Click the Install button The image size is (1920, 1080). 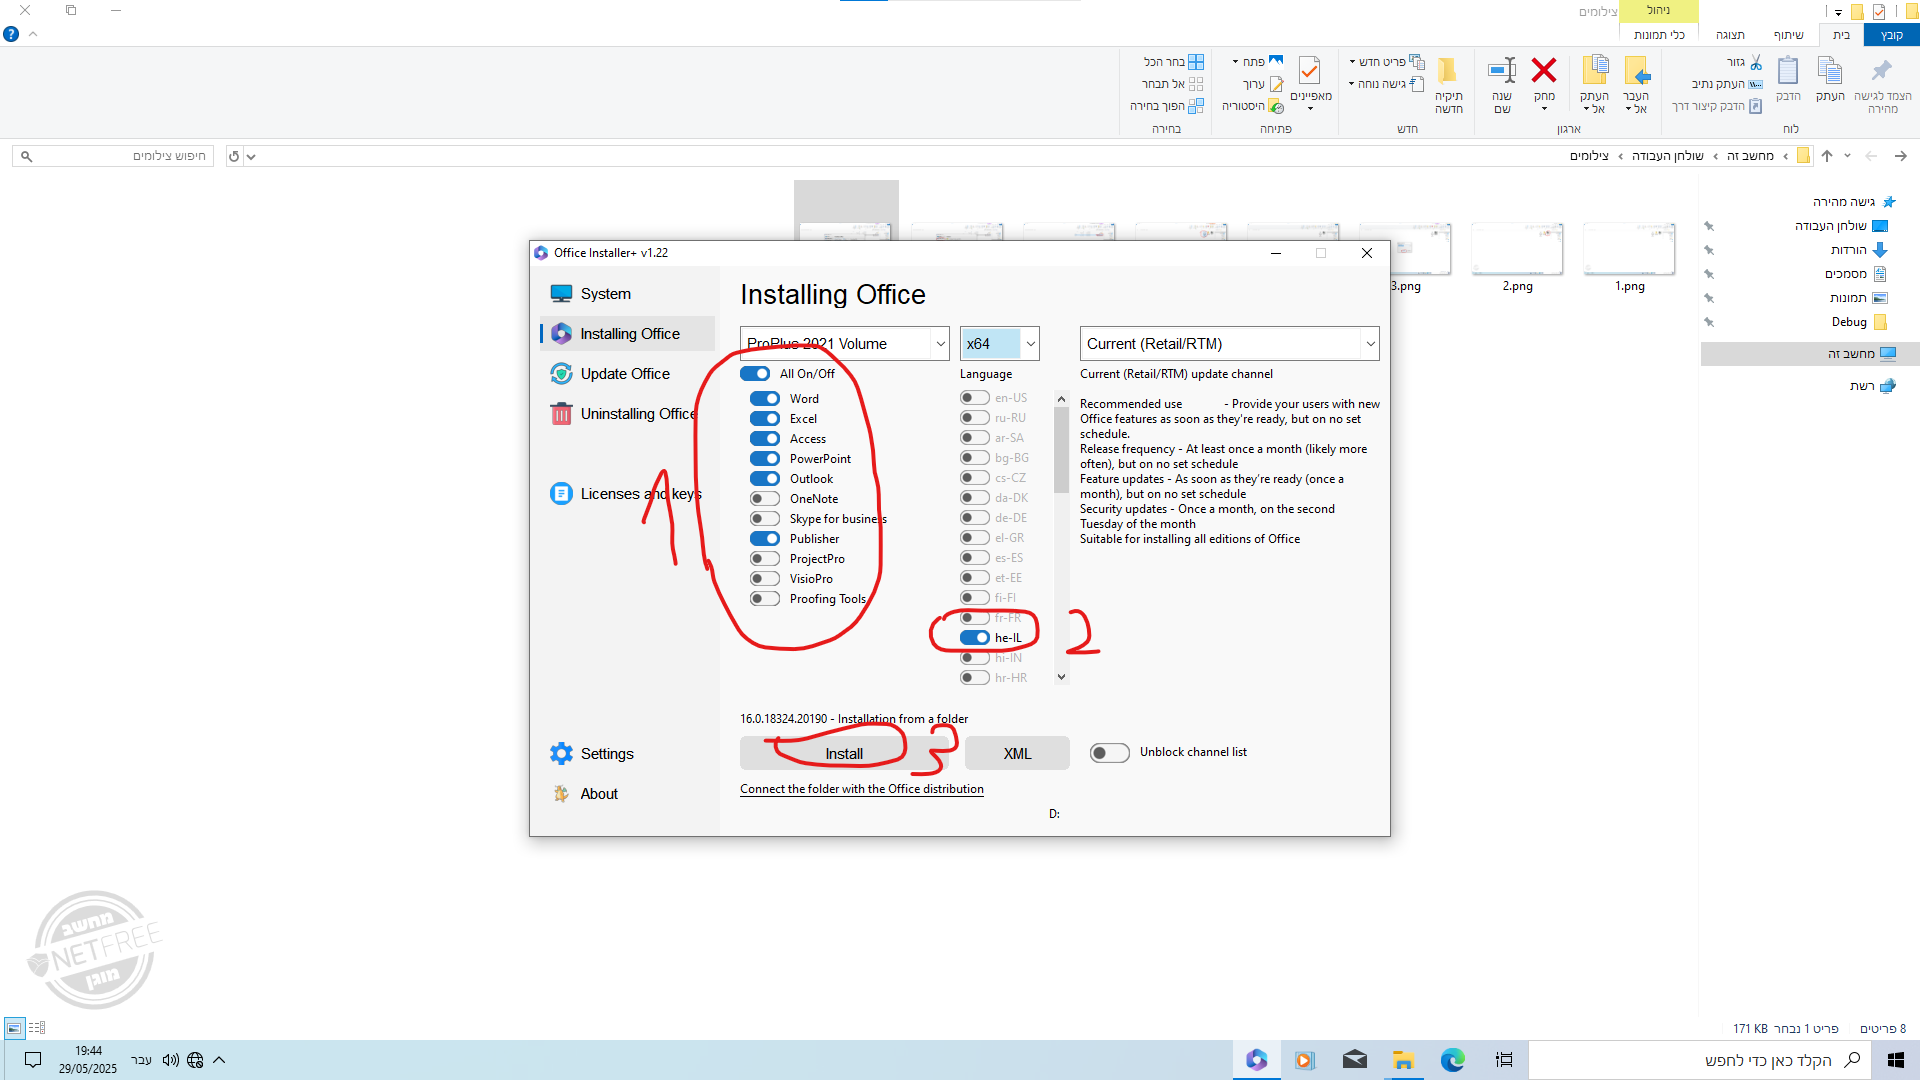[x=844, y=754]
